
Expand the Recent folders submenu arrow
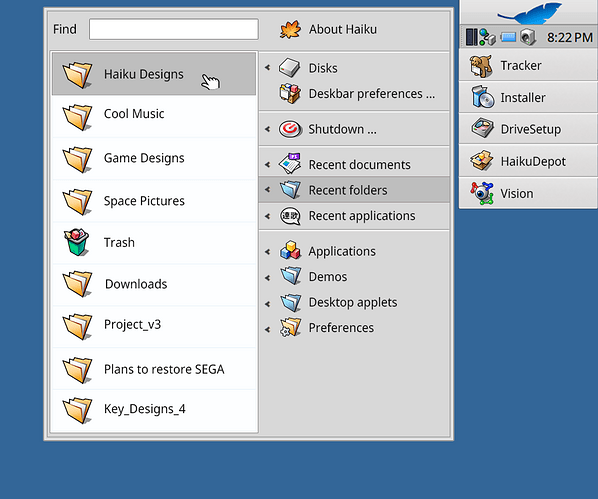pos(267,189)
